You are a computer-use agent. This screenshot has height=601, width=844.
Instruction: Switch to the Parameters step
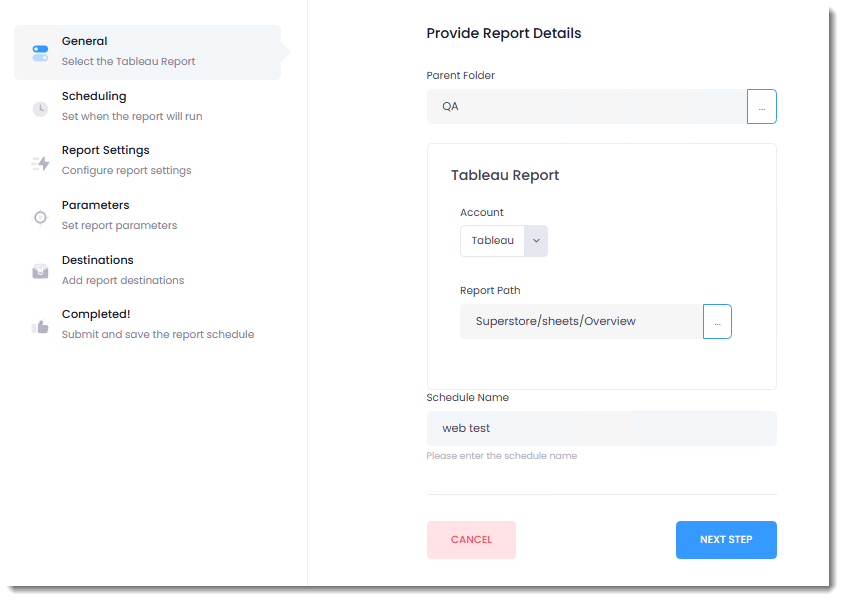click(95, 206)
